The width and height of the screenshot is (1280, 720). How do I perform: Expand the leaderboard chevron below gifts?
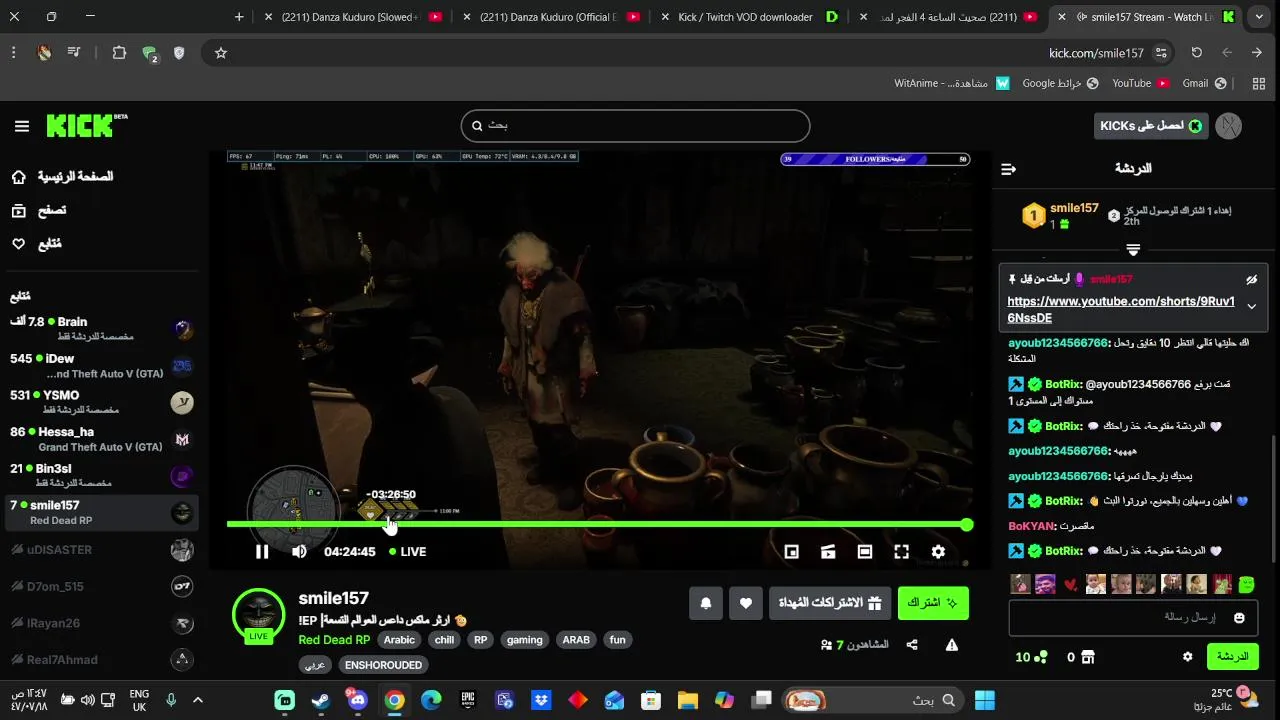(1133, 249)
